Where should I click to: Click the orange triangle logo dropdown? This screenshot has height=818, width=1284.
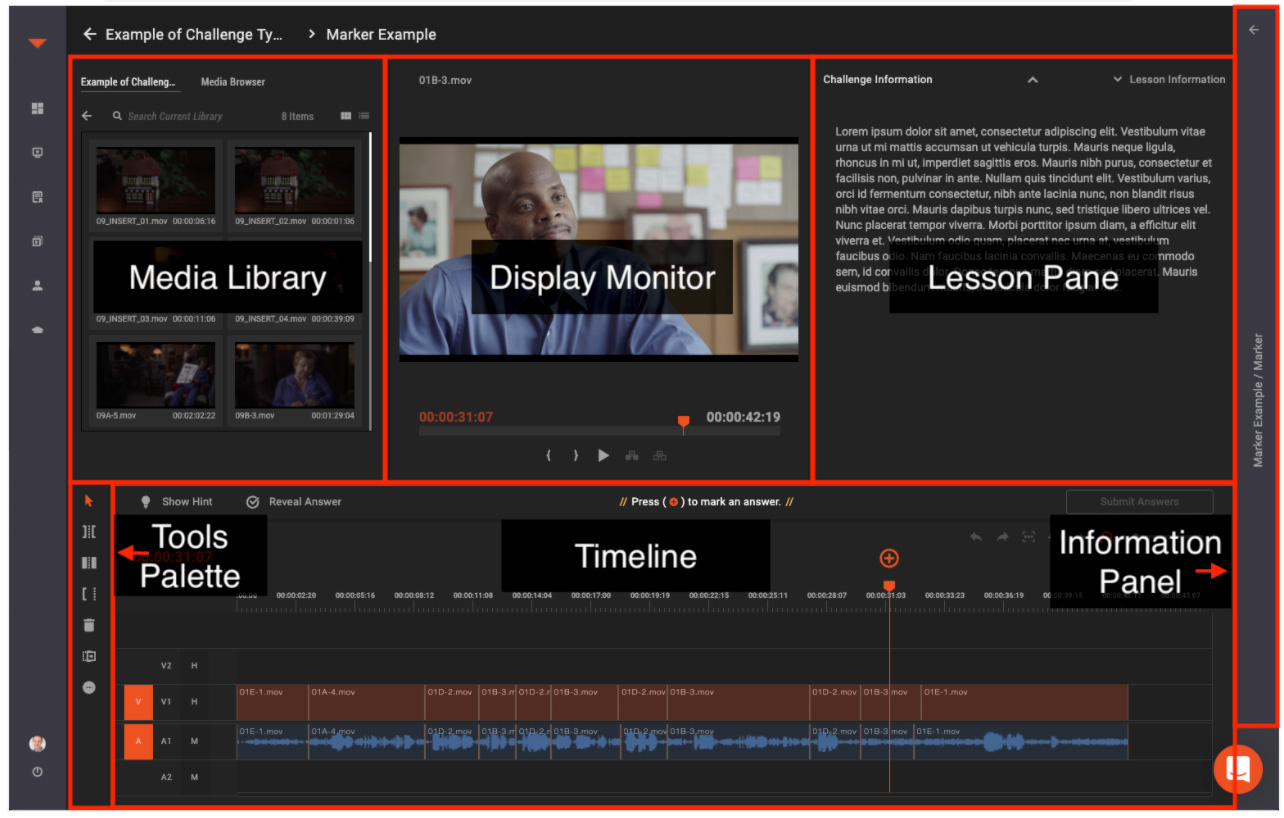click(37, 43)
